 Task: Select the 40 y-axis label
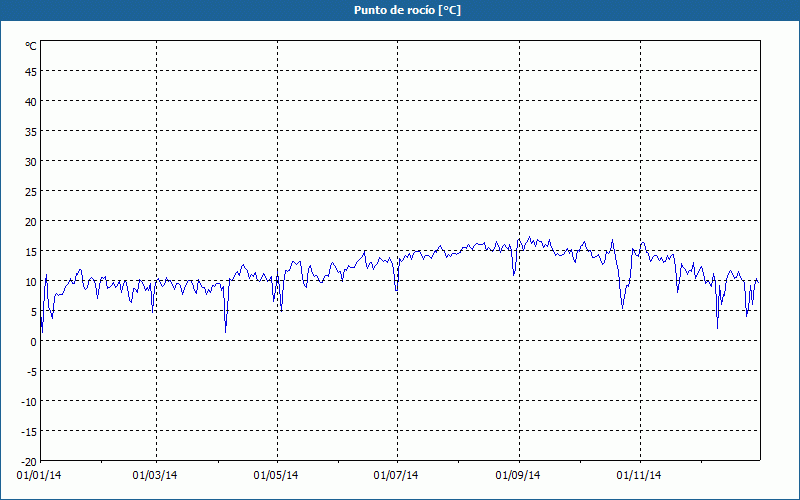coord(31,102)
